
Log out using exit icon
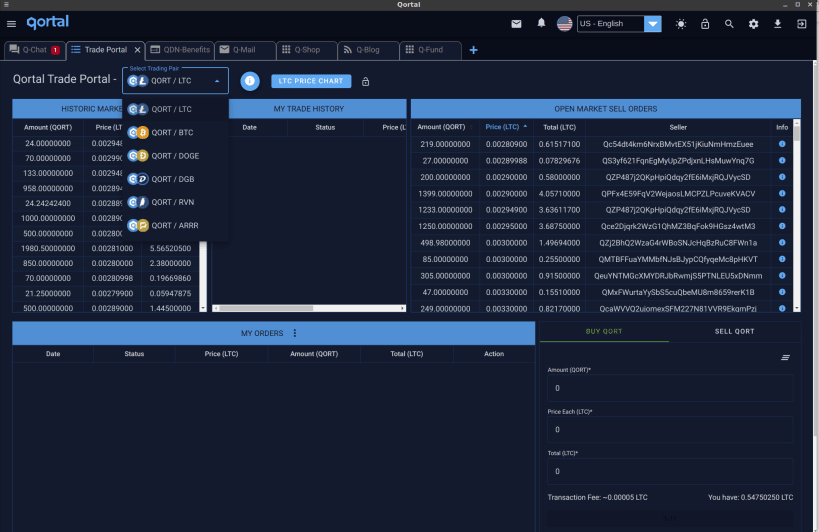(801, 24)
